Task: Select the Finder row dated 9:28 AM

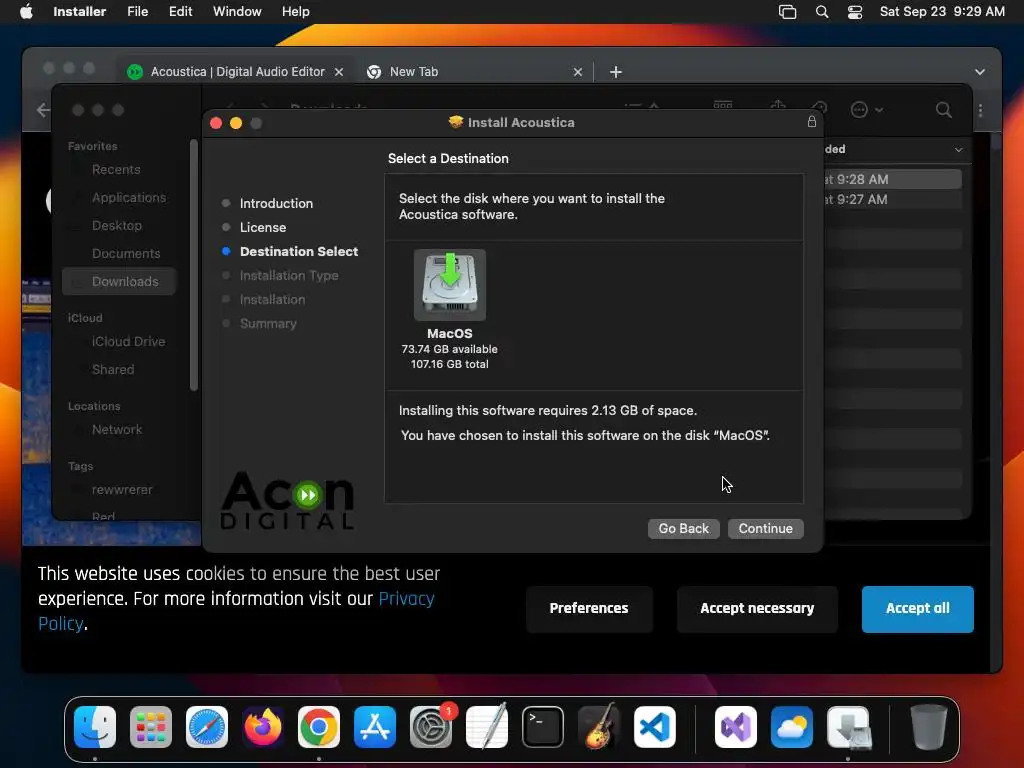Action: (892, 179)
